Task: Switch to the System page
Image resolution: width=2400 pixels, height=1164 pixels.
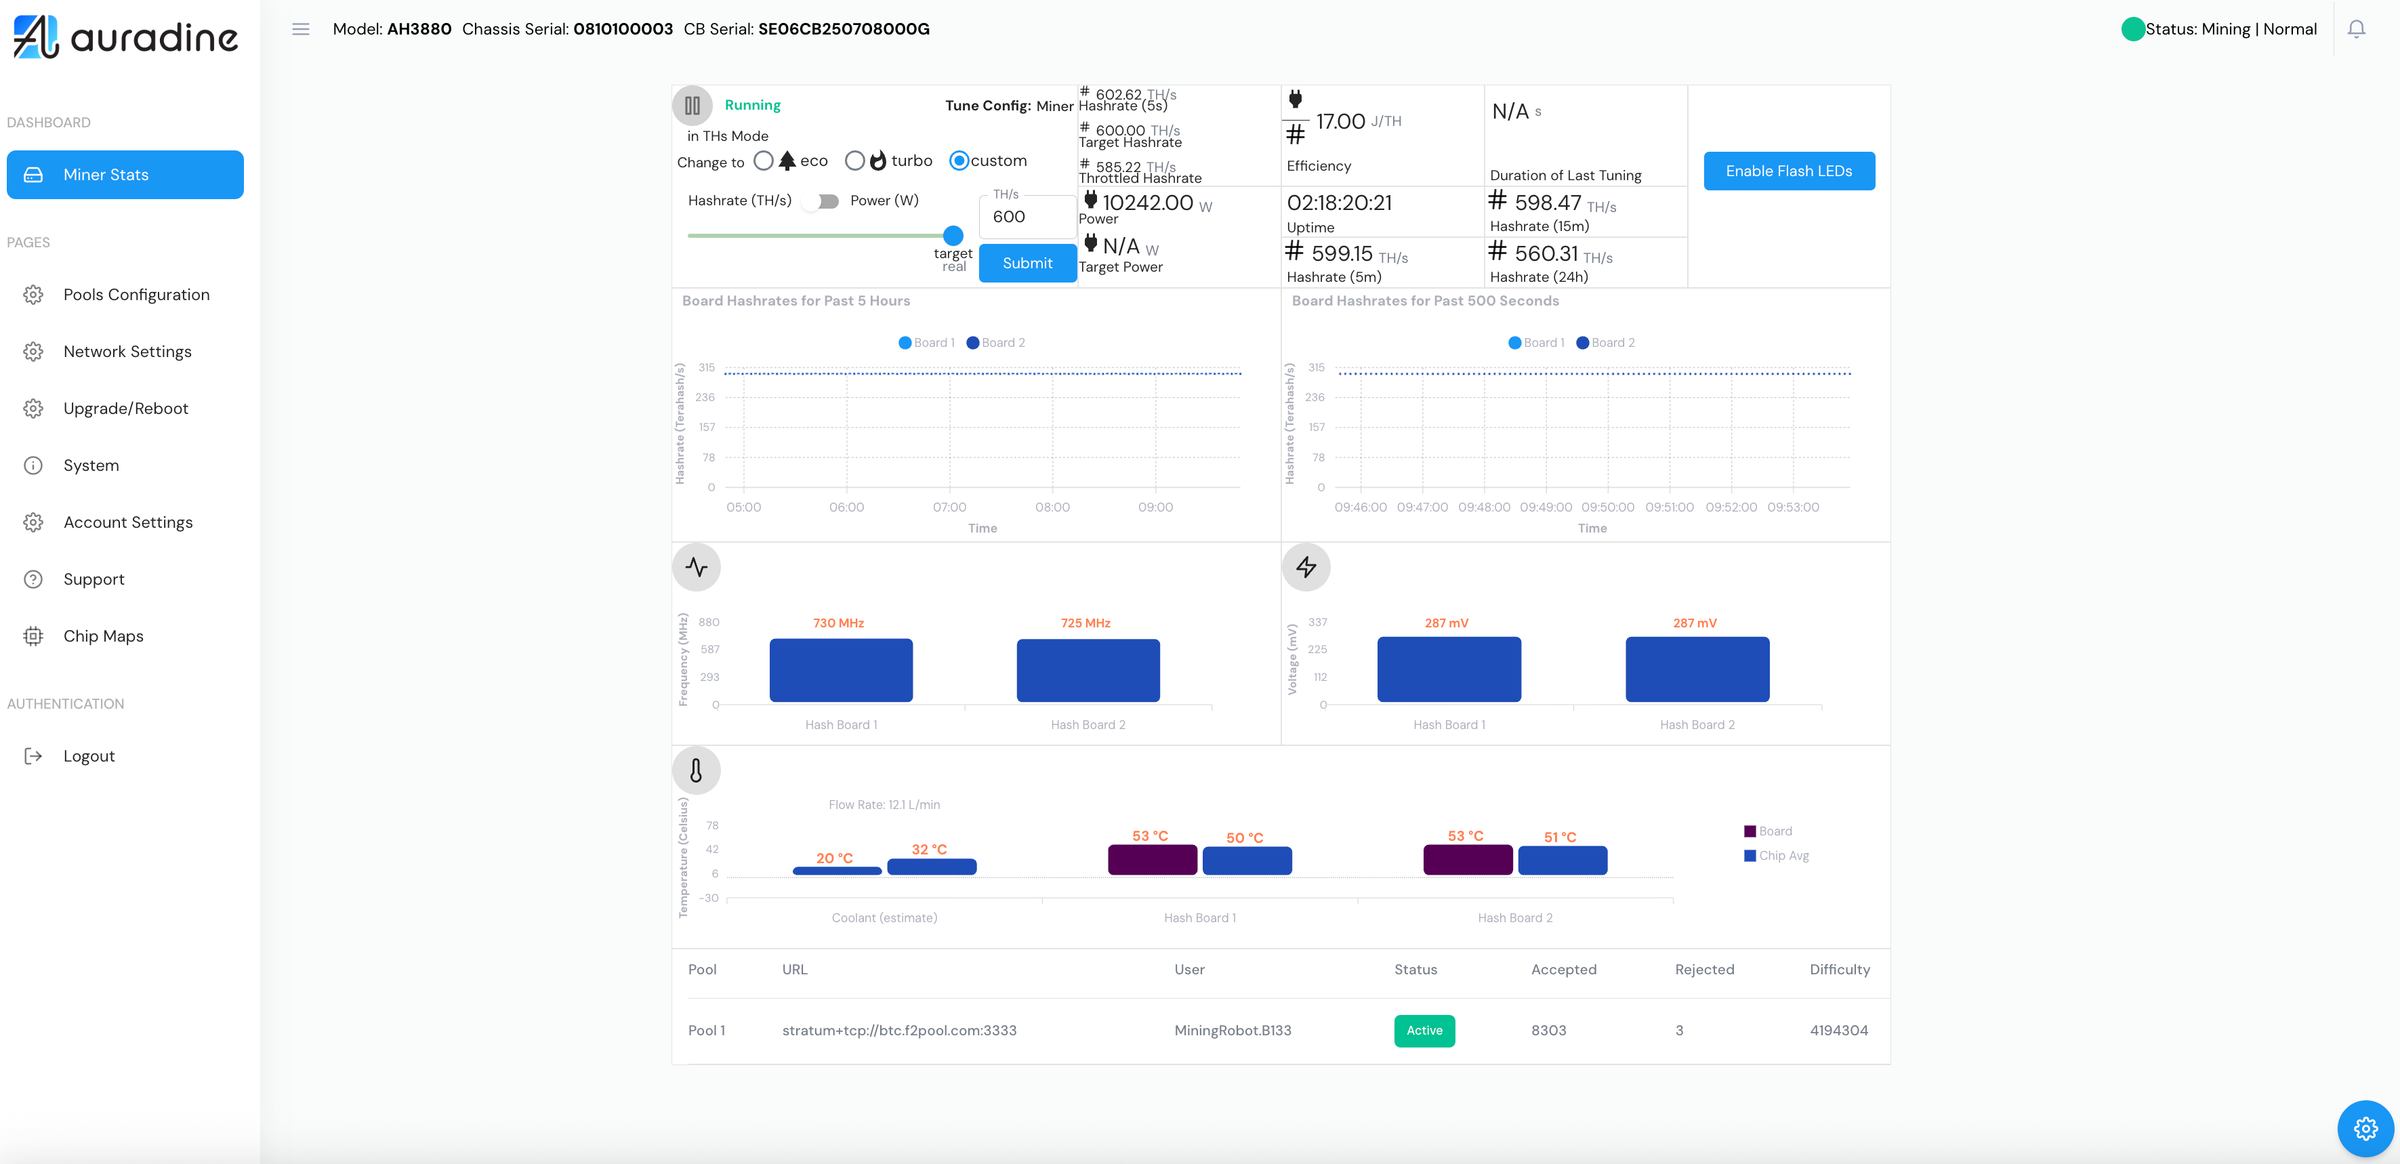Action: click(91, 465)
